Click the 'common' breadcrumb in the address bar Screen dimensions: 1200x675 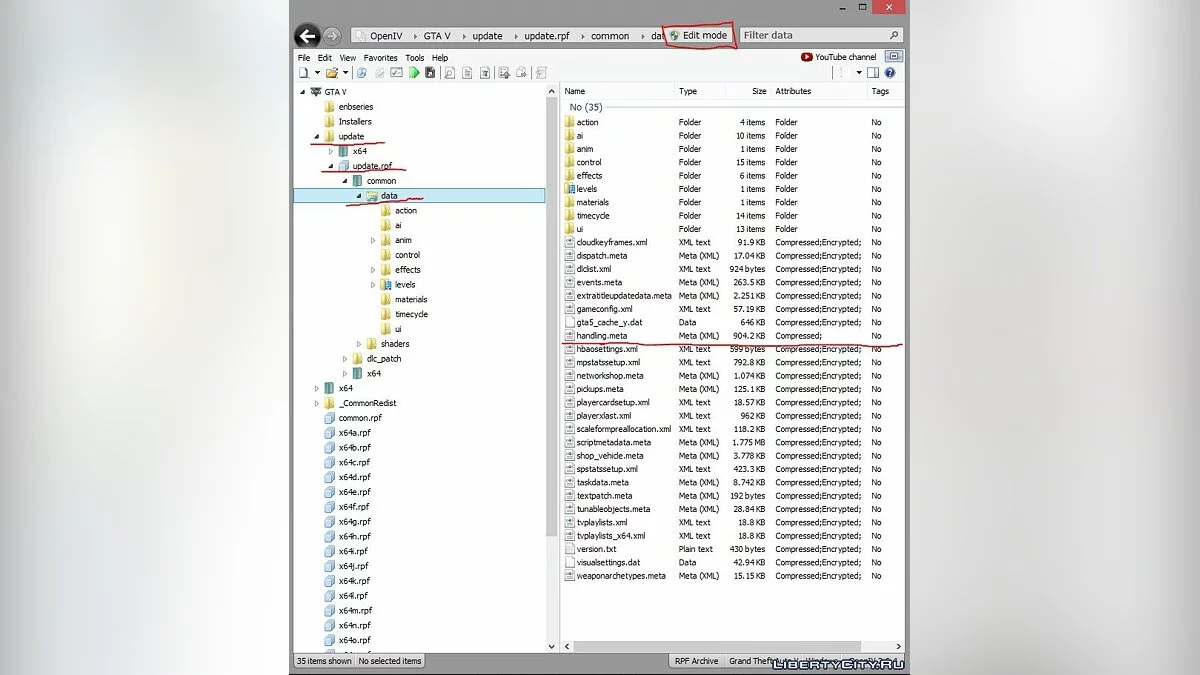(610, 36)
